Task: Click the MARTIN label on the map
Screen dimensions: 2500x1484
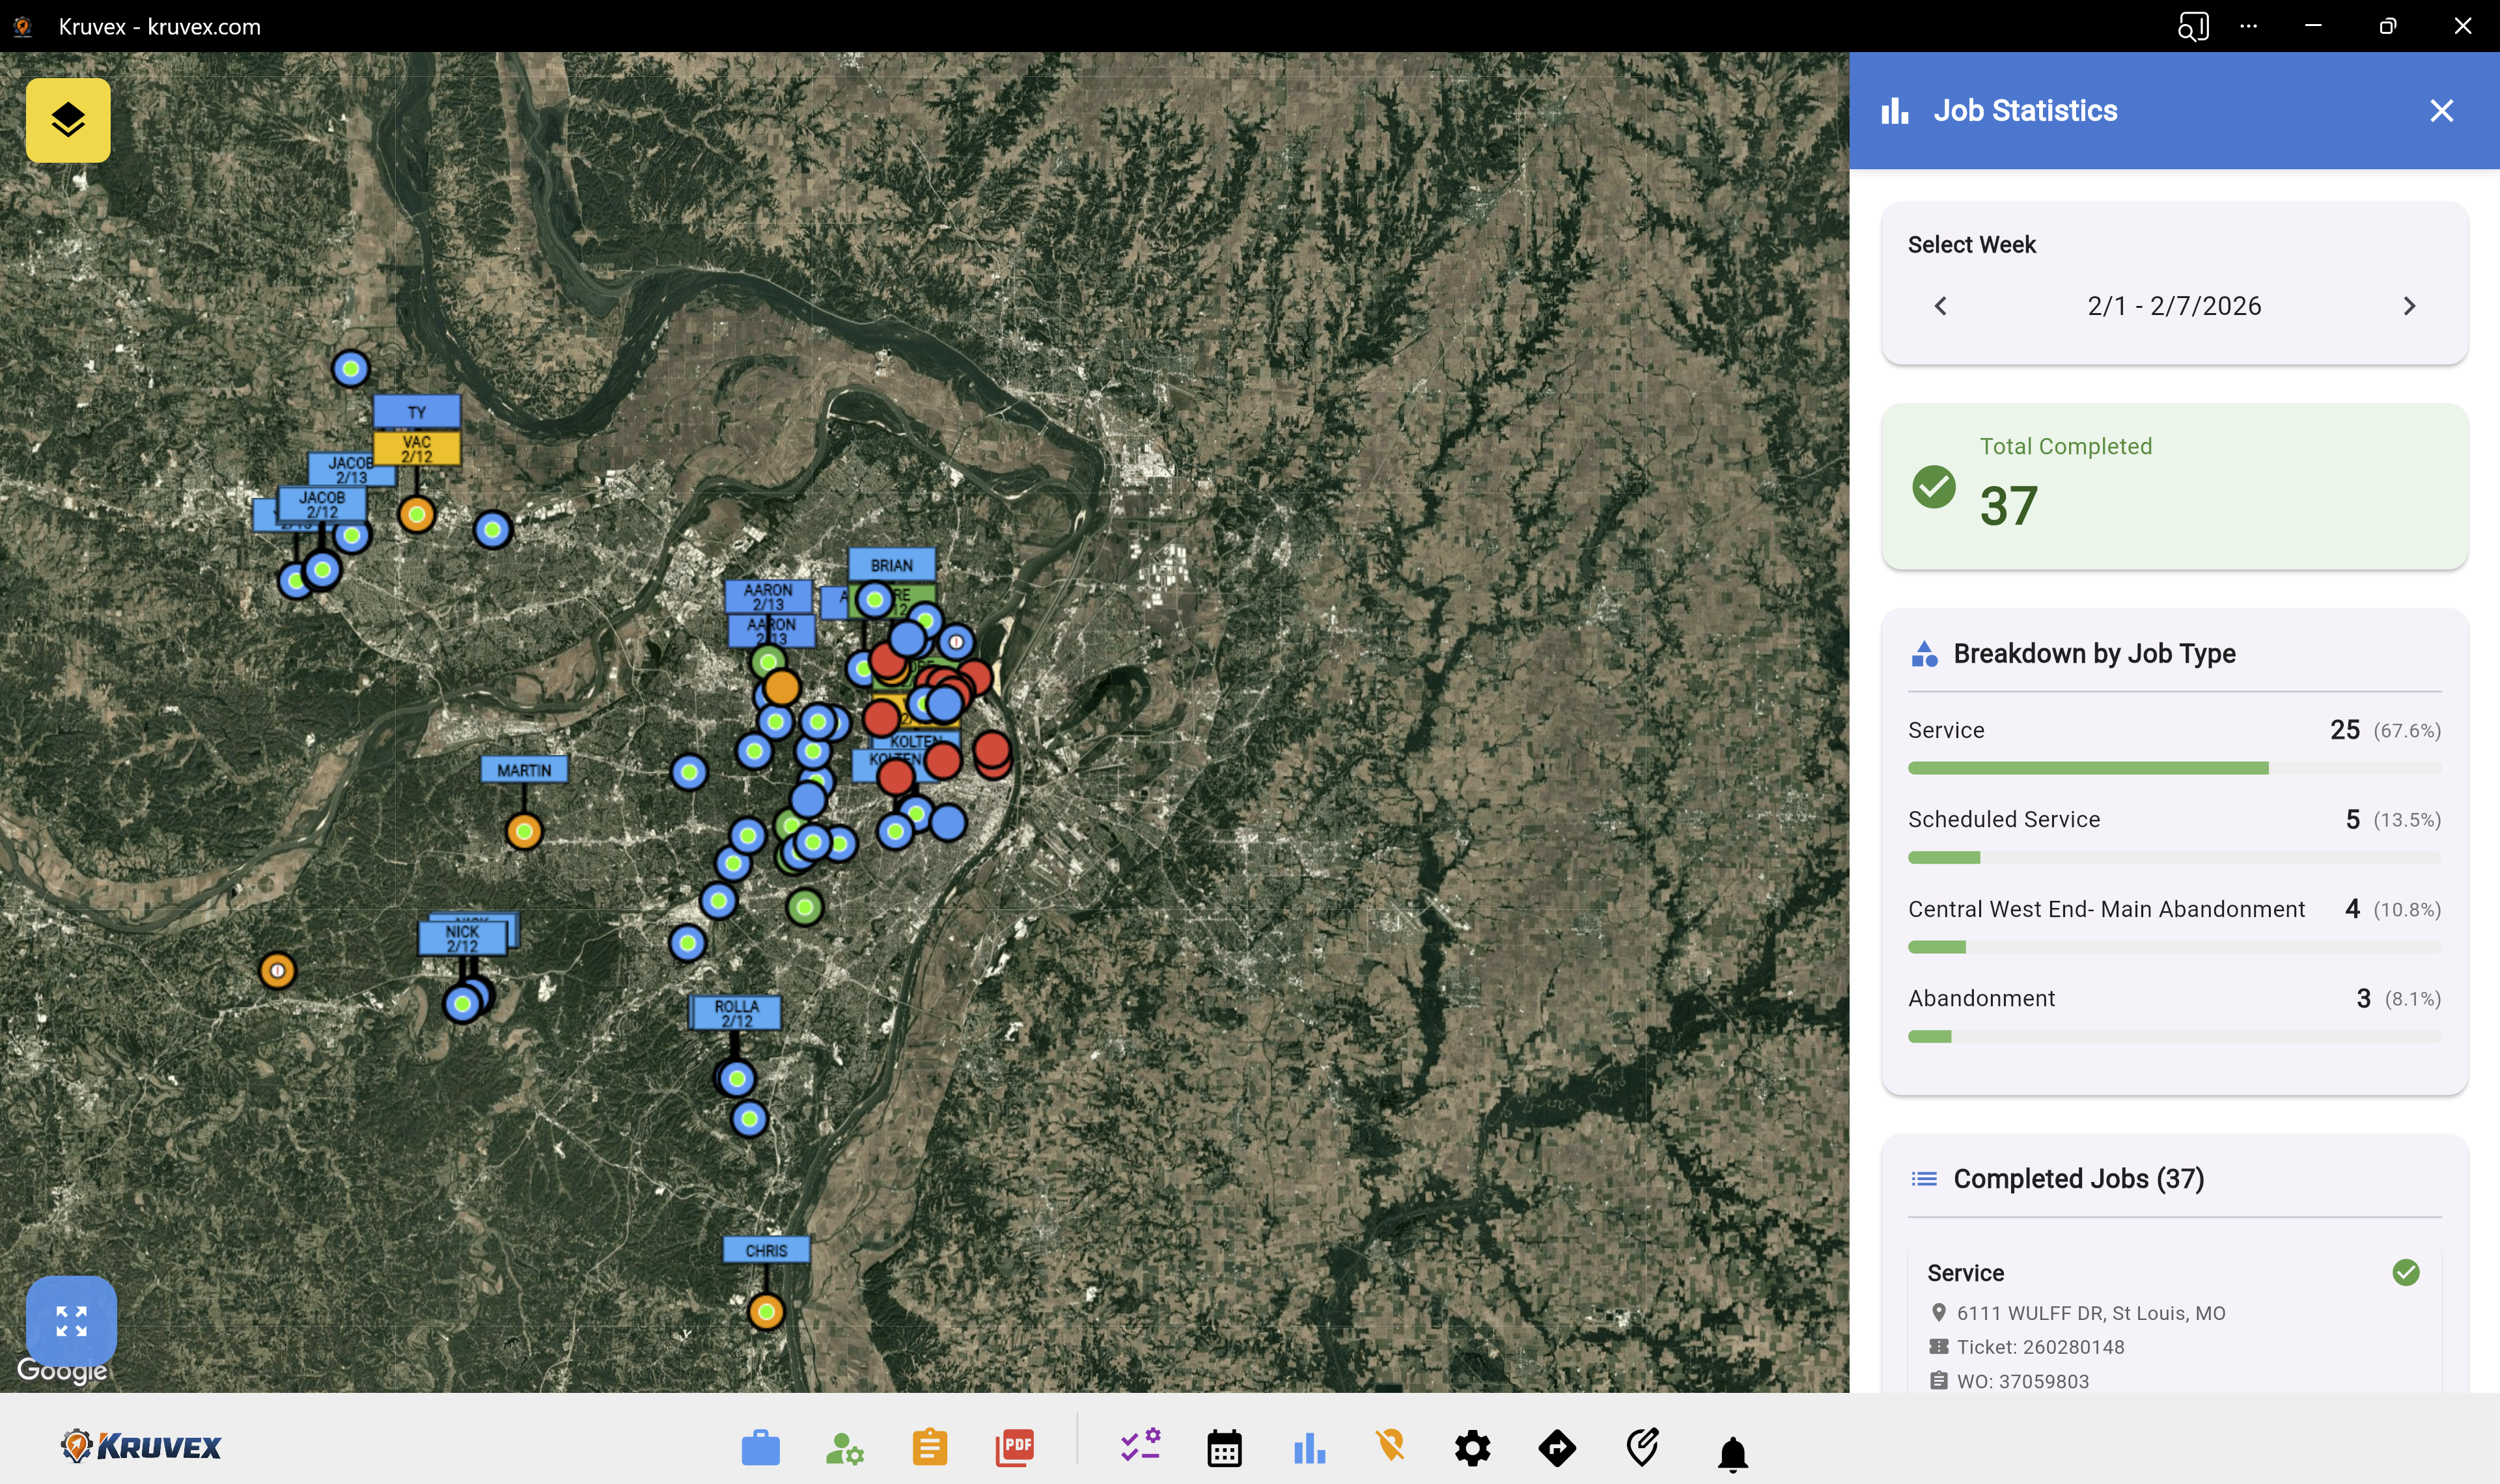Action: [x=524, y=770]
